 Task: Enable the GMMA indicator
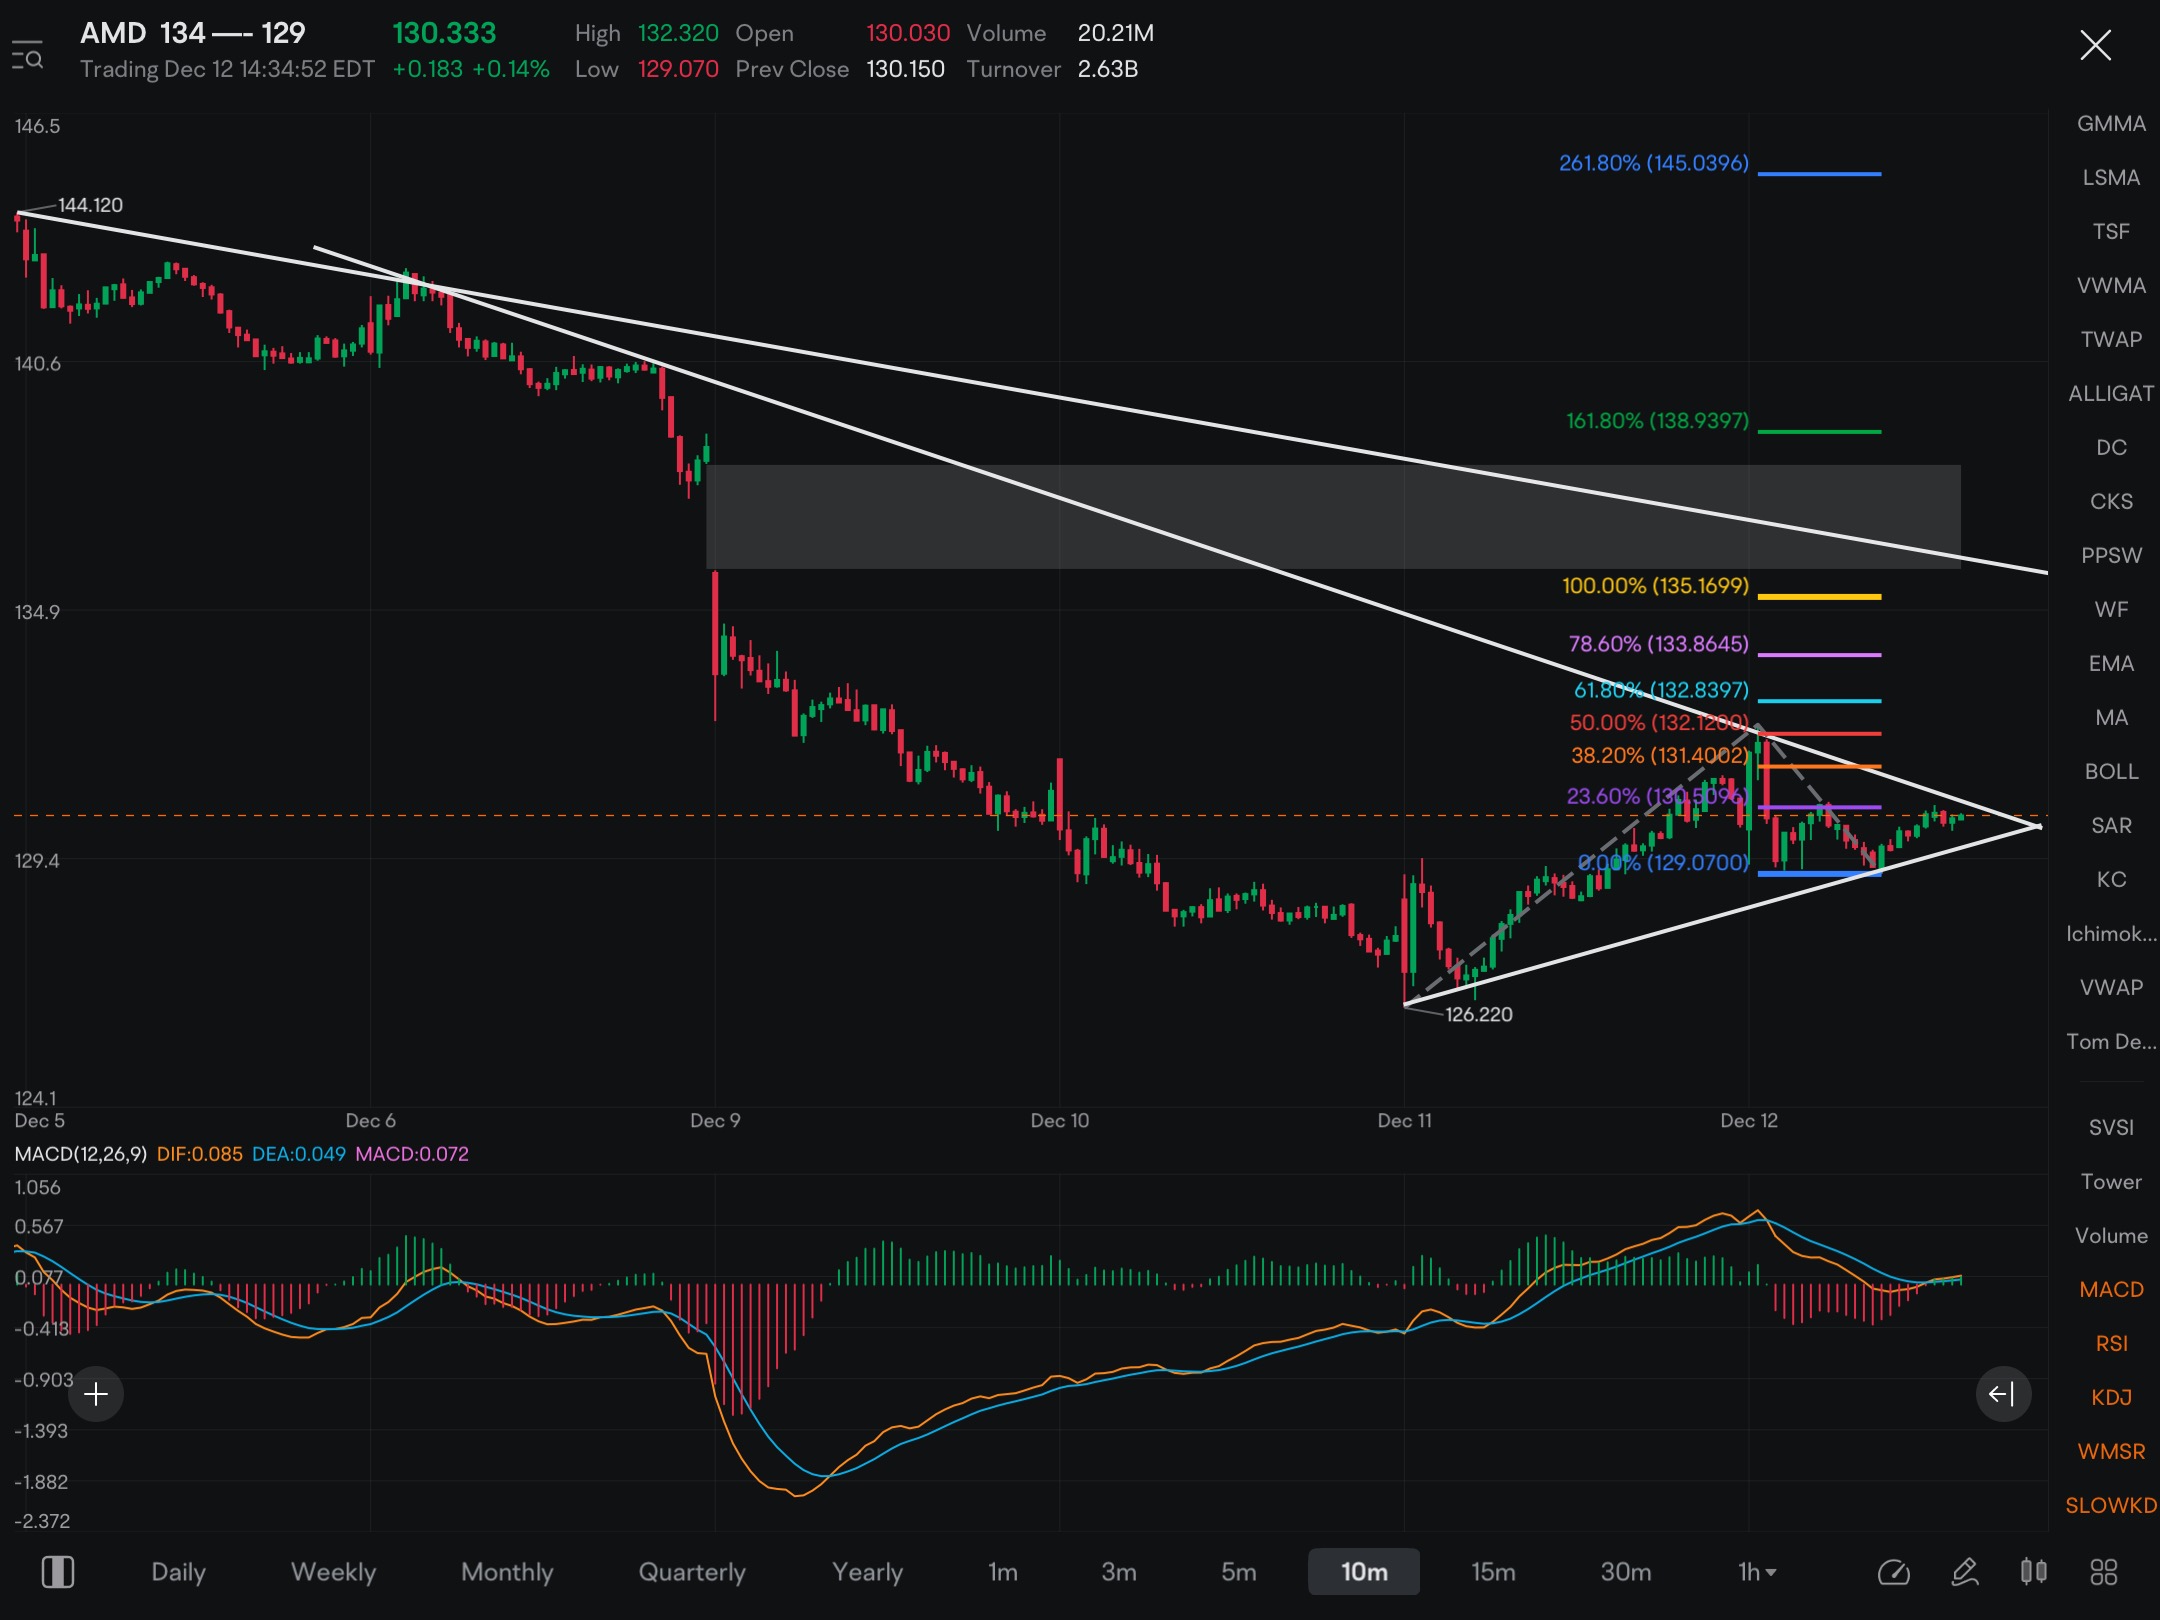click(2111, 124)
